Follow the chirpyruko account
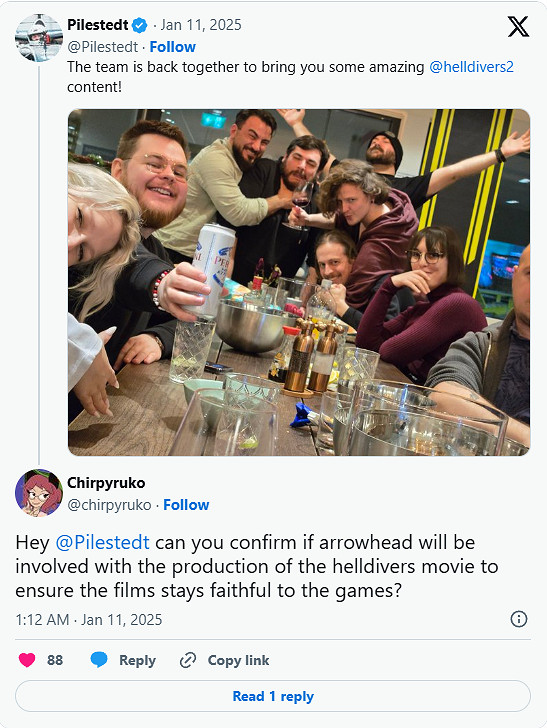Image resolution: width=547 pixels, height=728 pixels. click(186, 505)
